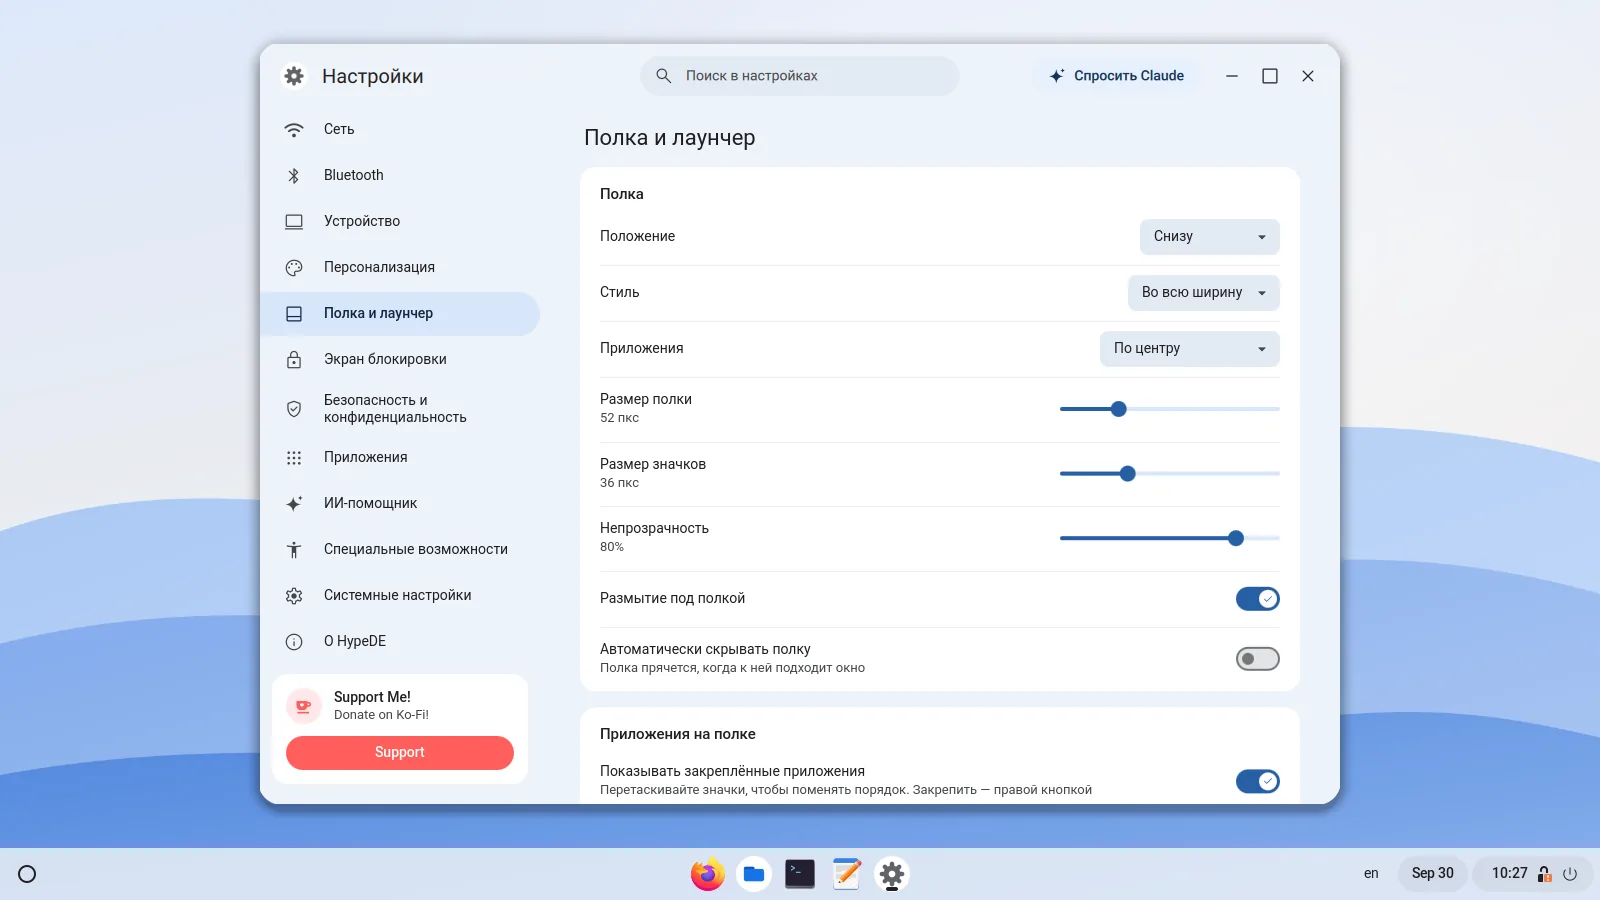Go to Персонализация settings
This screenshot has width=1600, height=900.
400,268
